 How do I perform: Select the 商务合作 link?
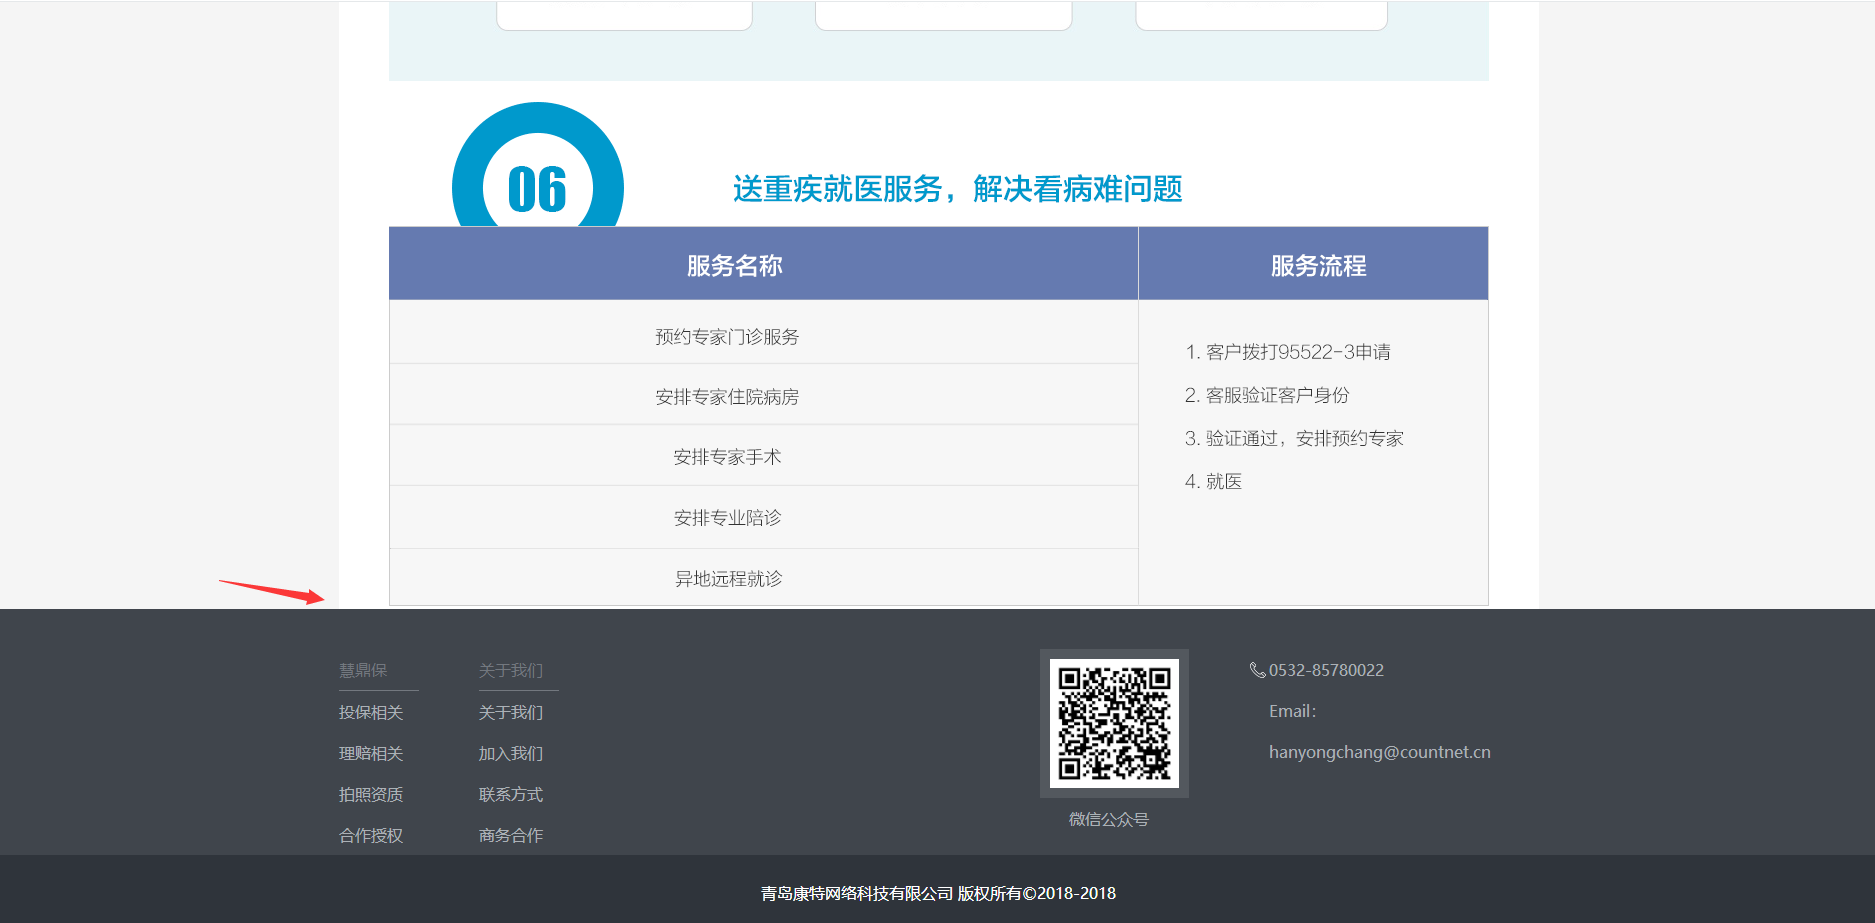[511, 835]
